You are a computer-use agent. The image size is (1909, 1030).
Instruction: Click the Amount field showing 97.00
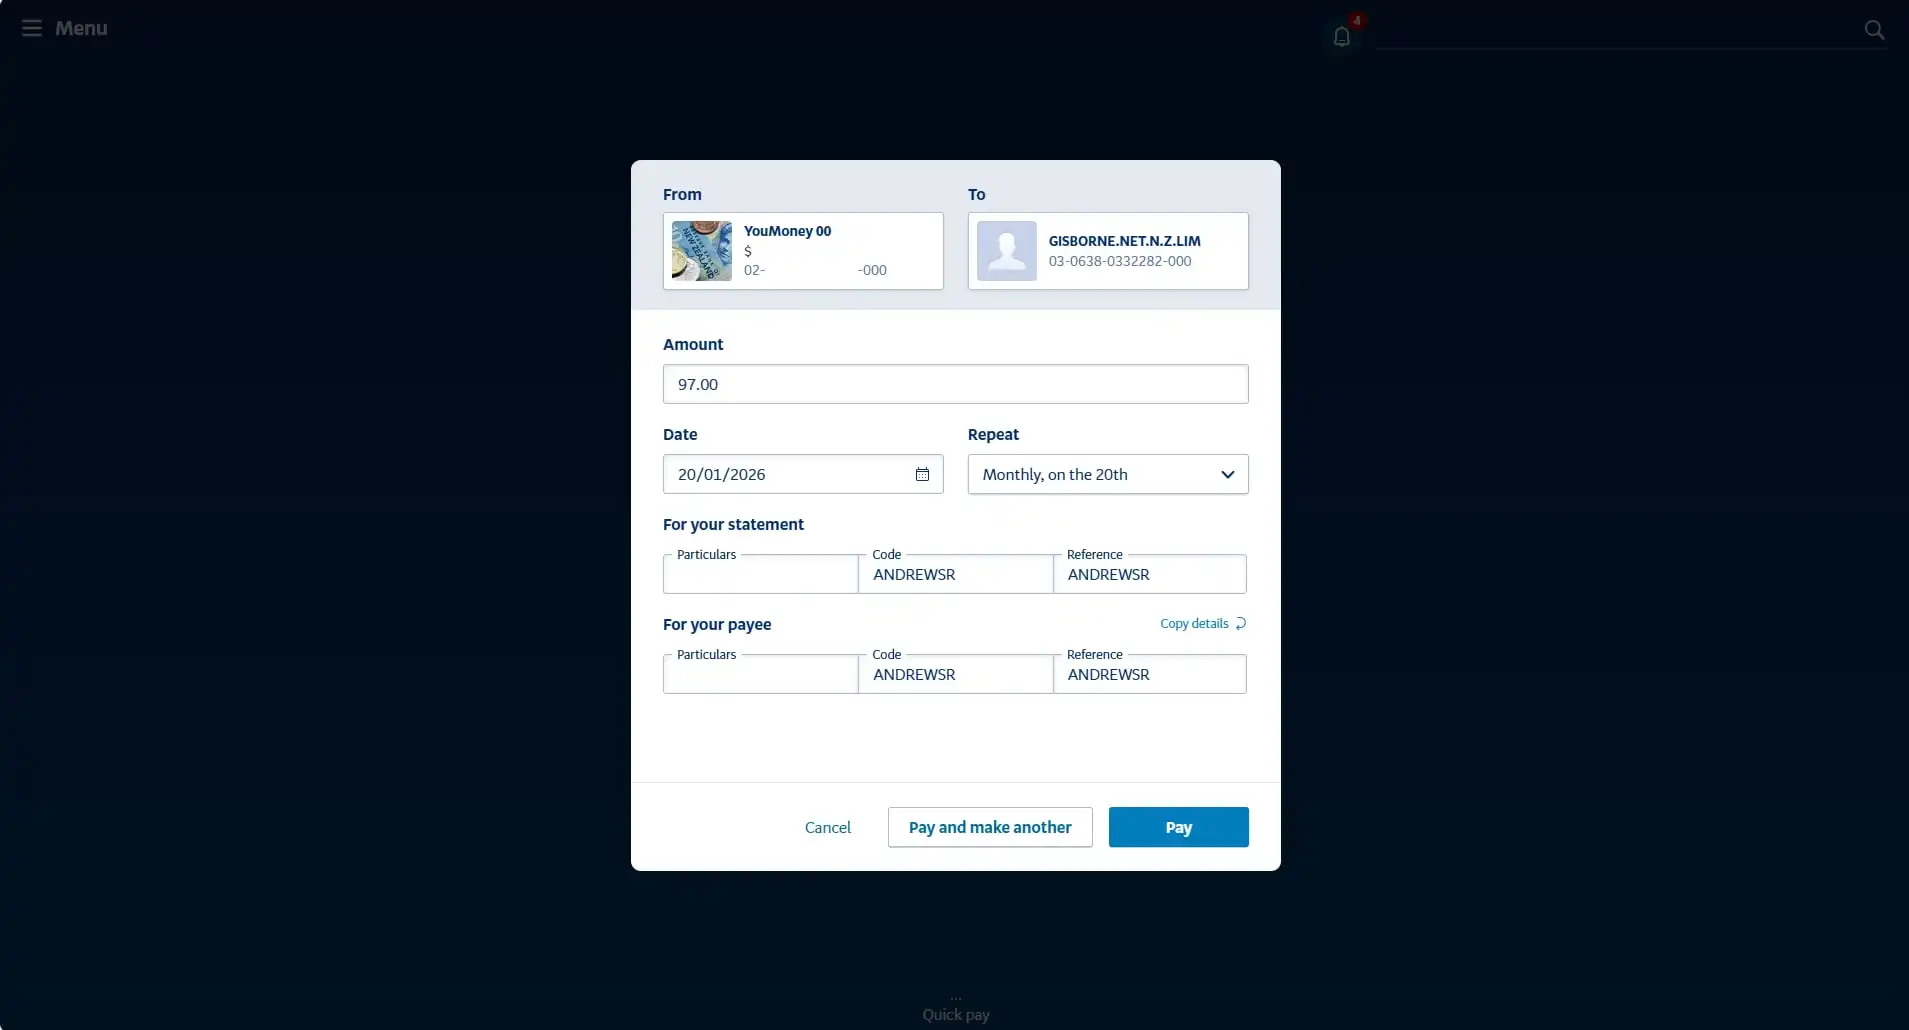tap(956, 384)
